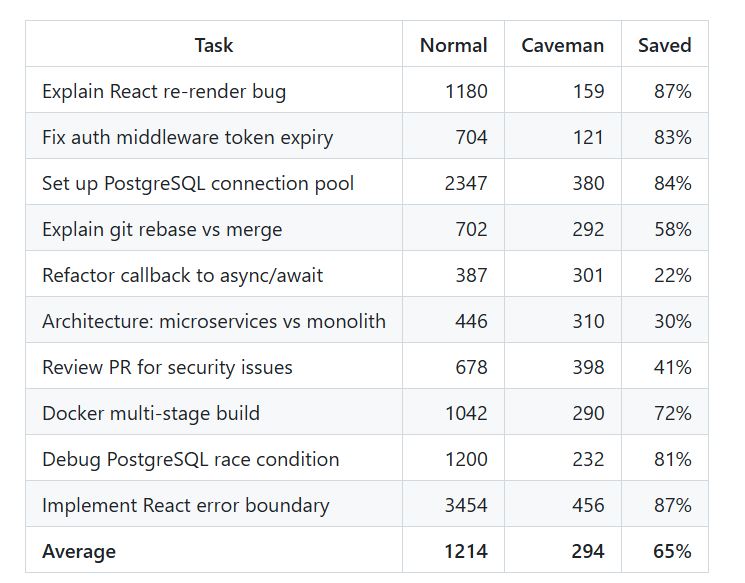Click the Task column header

pyautogui.click(x=214, y=45)
